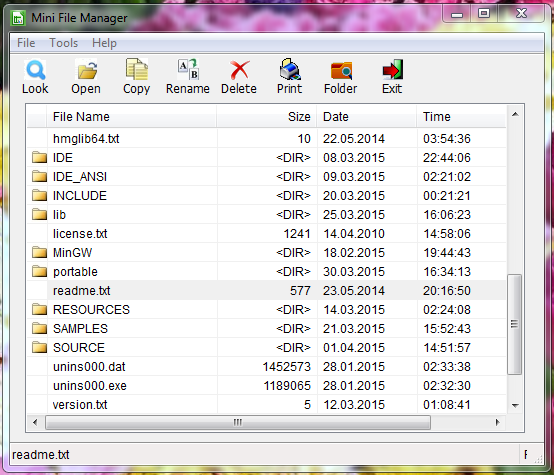Click the Mini File Manager title bar icon
Image resolution: width=554 pixels, height=475 pixels.
tap(18, 18)
